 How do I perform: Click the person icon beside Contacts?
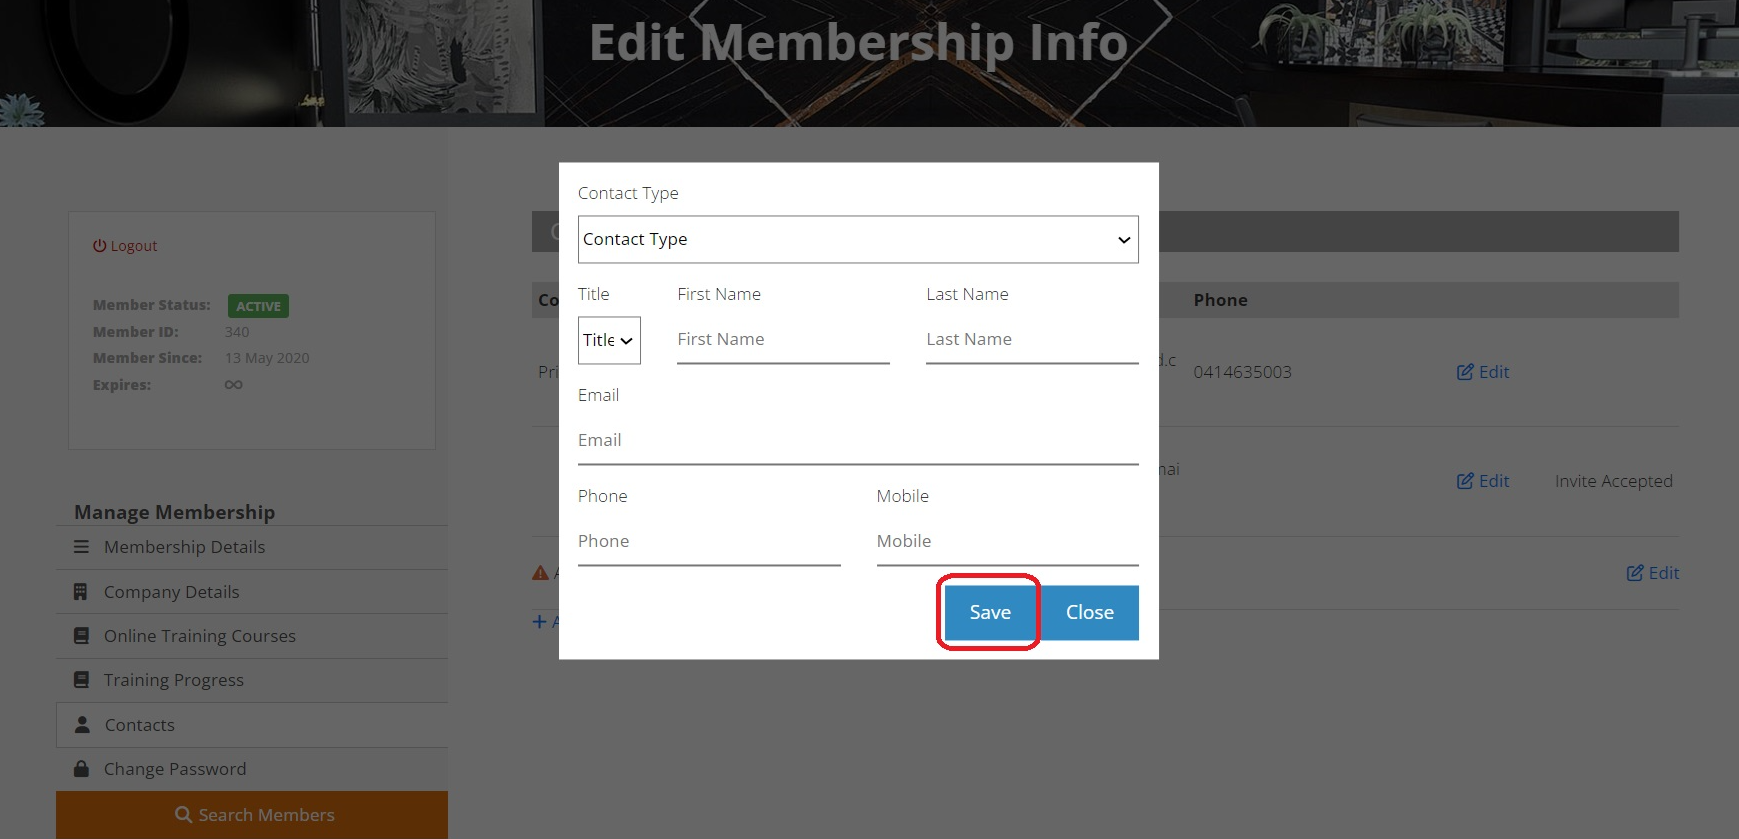(x=82, y=725)
